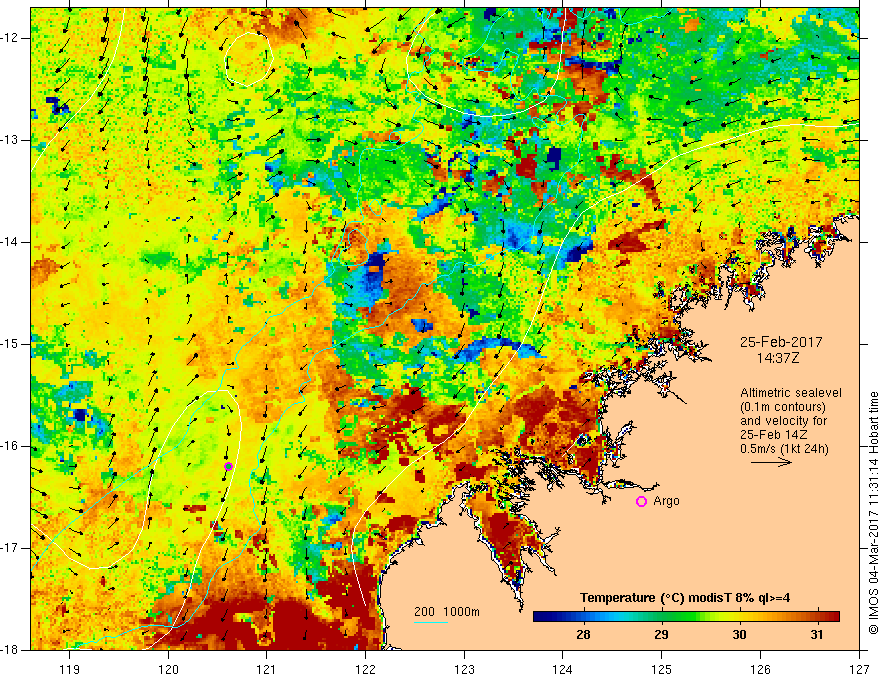
Task: Click the longitude axis label 120
Action: (x=168, y=669)
